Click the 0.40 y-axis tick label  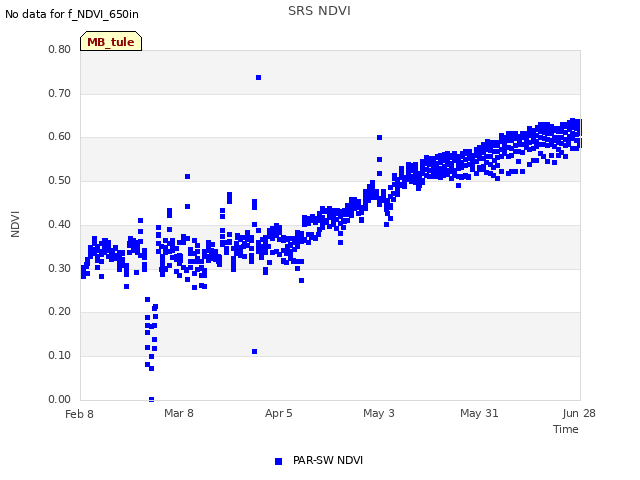click(x=60, y=224)
